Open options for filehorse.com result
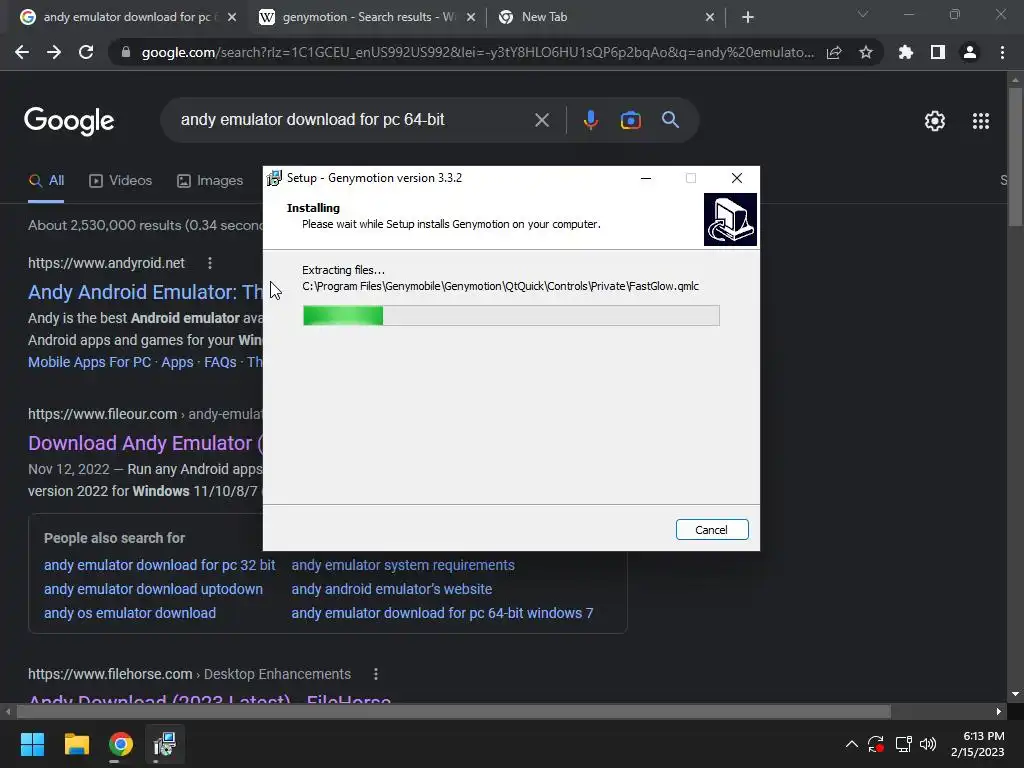The height and width of the screenshot is (768, 1024). (x=376, y=674)
